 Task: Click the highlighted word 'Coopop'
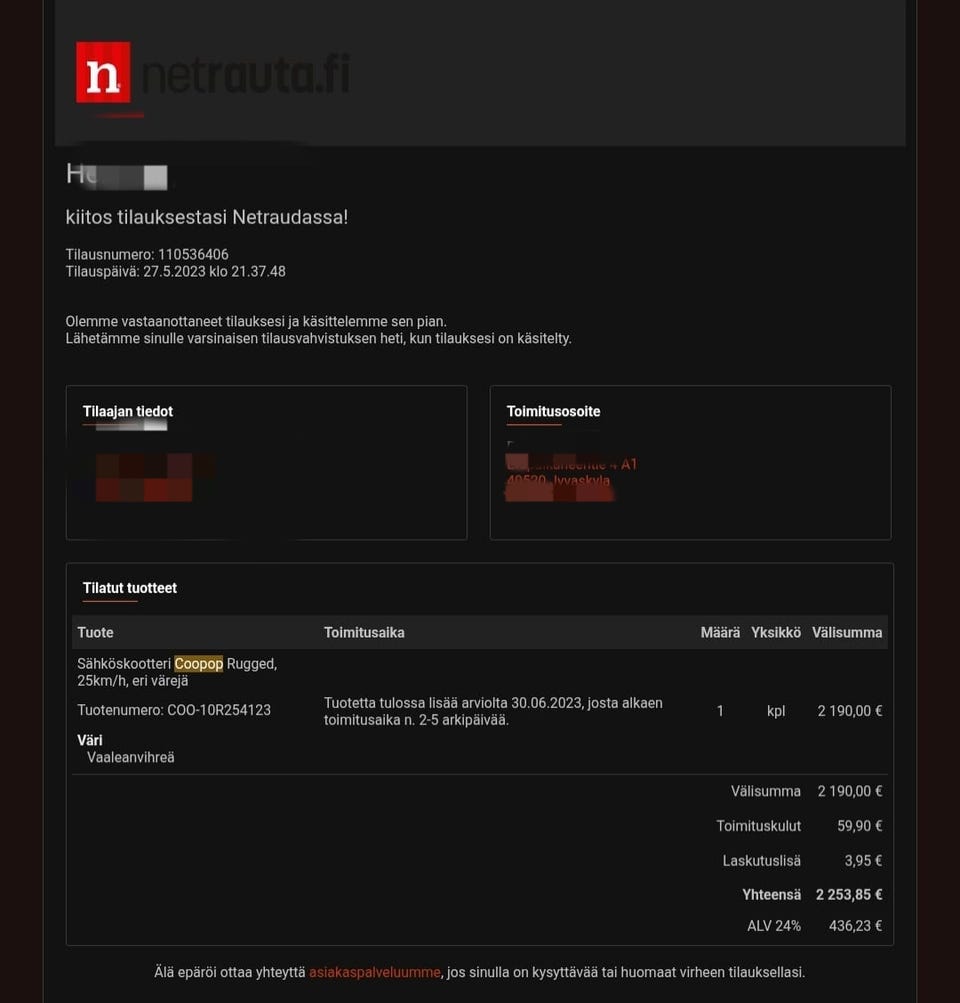199,664
